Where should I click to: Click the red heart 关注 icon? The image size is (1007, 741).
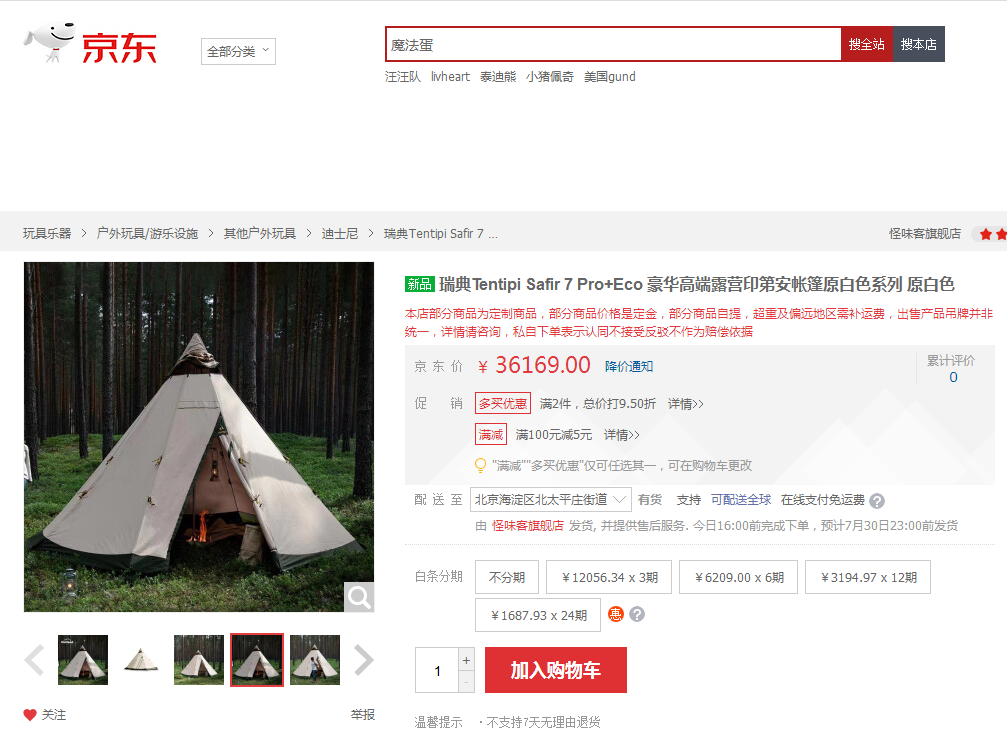(x=30, y=715)
